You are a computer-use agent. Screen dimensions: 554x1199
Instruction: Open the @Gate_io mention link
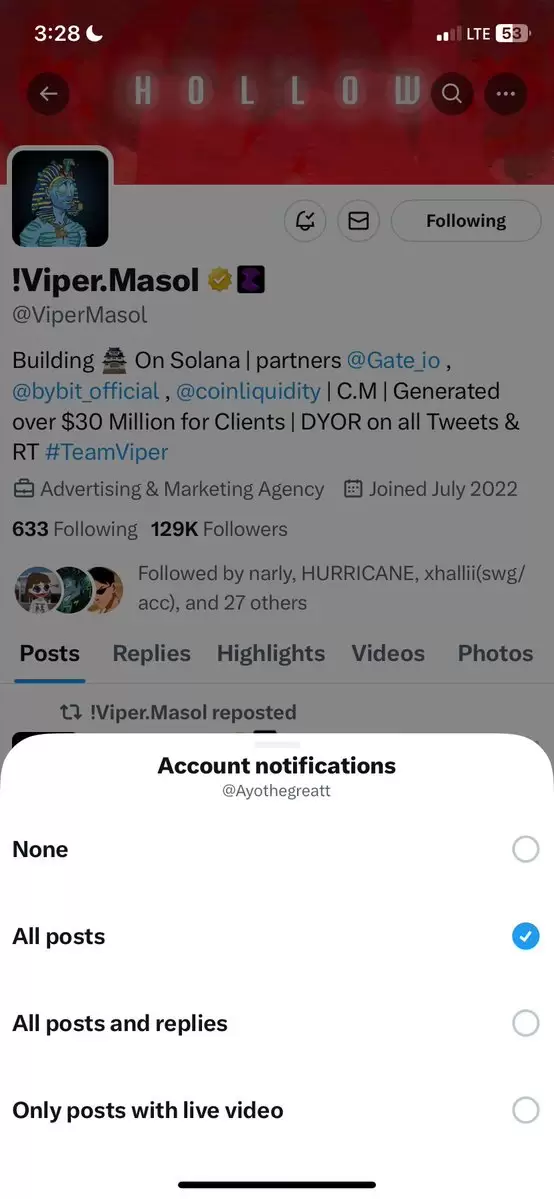click(394, 359)
